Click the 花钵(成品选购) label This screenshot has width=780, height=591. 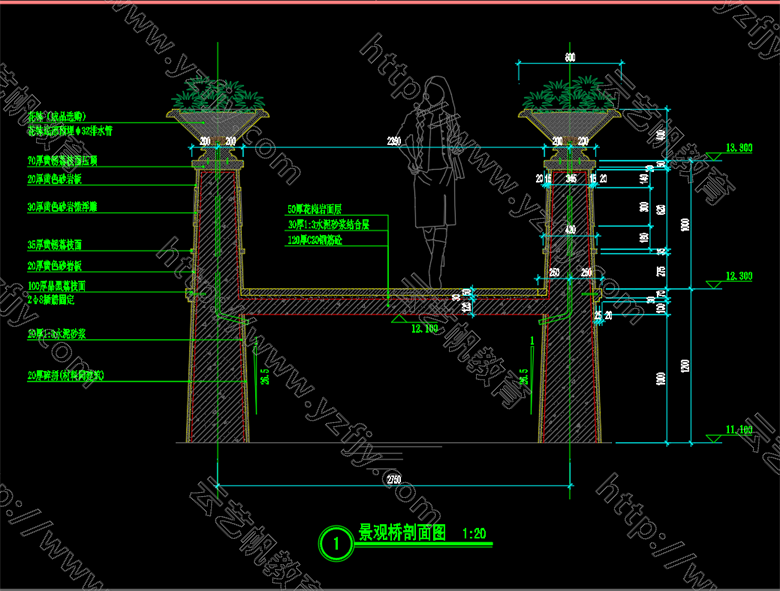click(57, 116)
